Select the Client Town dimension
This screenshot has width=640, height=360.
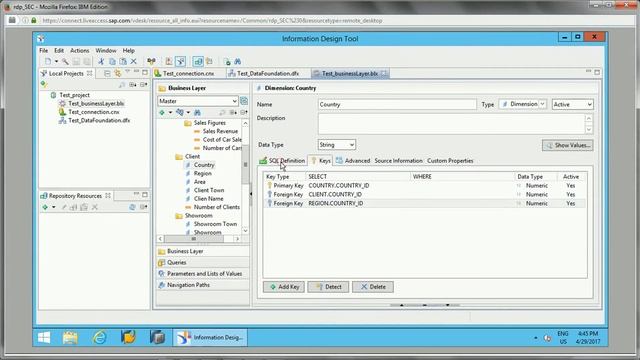point(209,190)
